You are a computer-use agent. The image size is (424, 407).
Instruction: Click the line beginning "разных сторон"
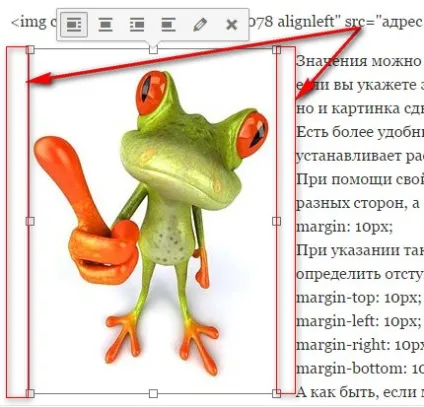[358, 203]
